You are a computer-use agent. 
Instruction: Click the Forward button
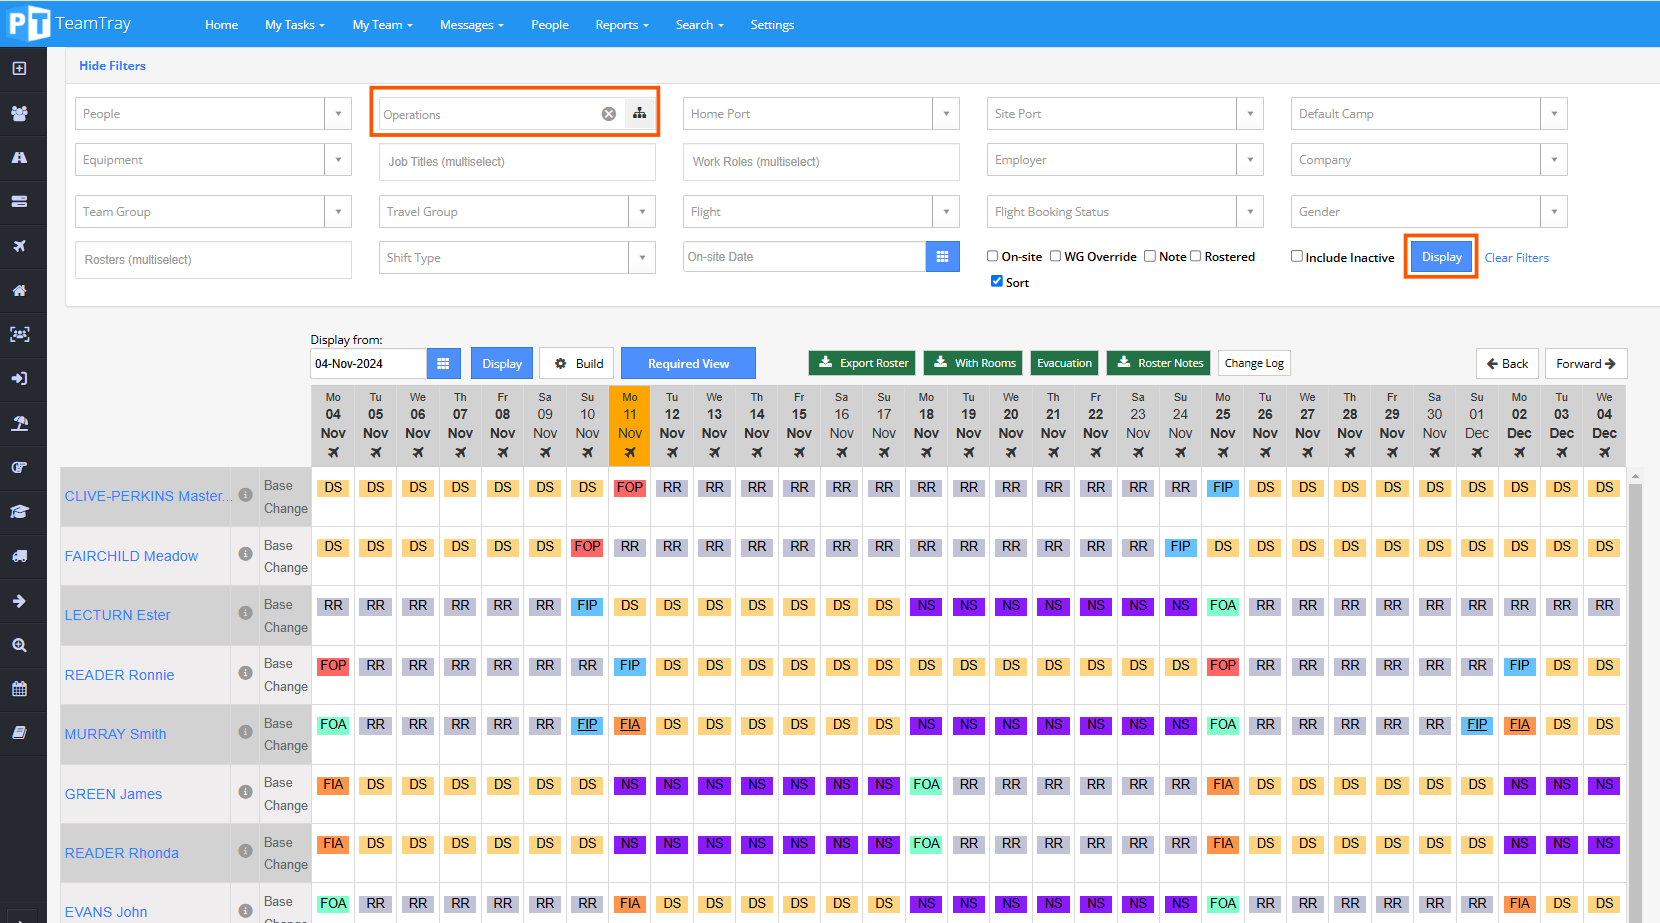(x=1586, y=364)
